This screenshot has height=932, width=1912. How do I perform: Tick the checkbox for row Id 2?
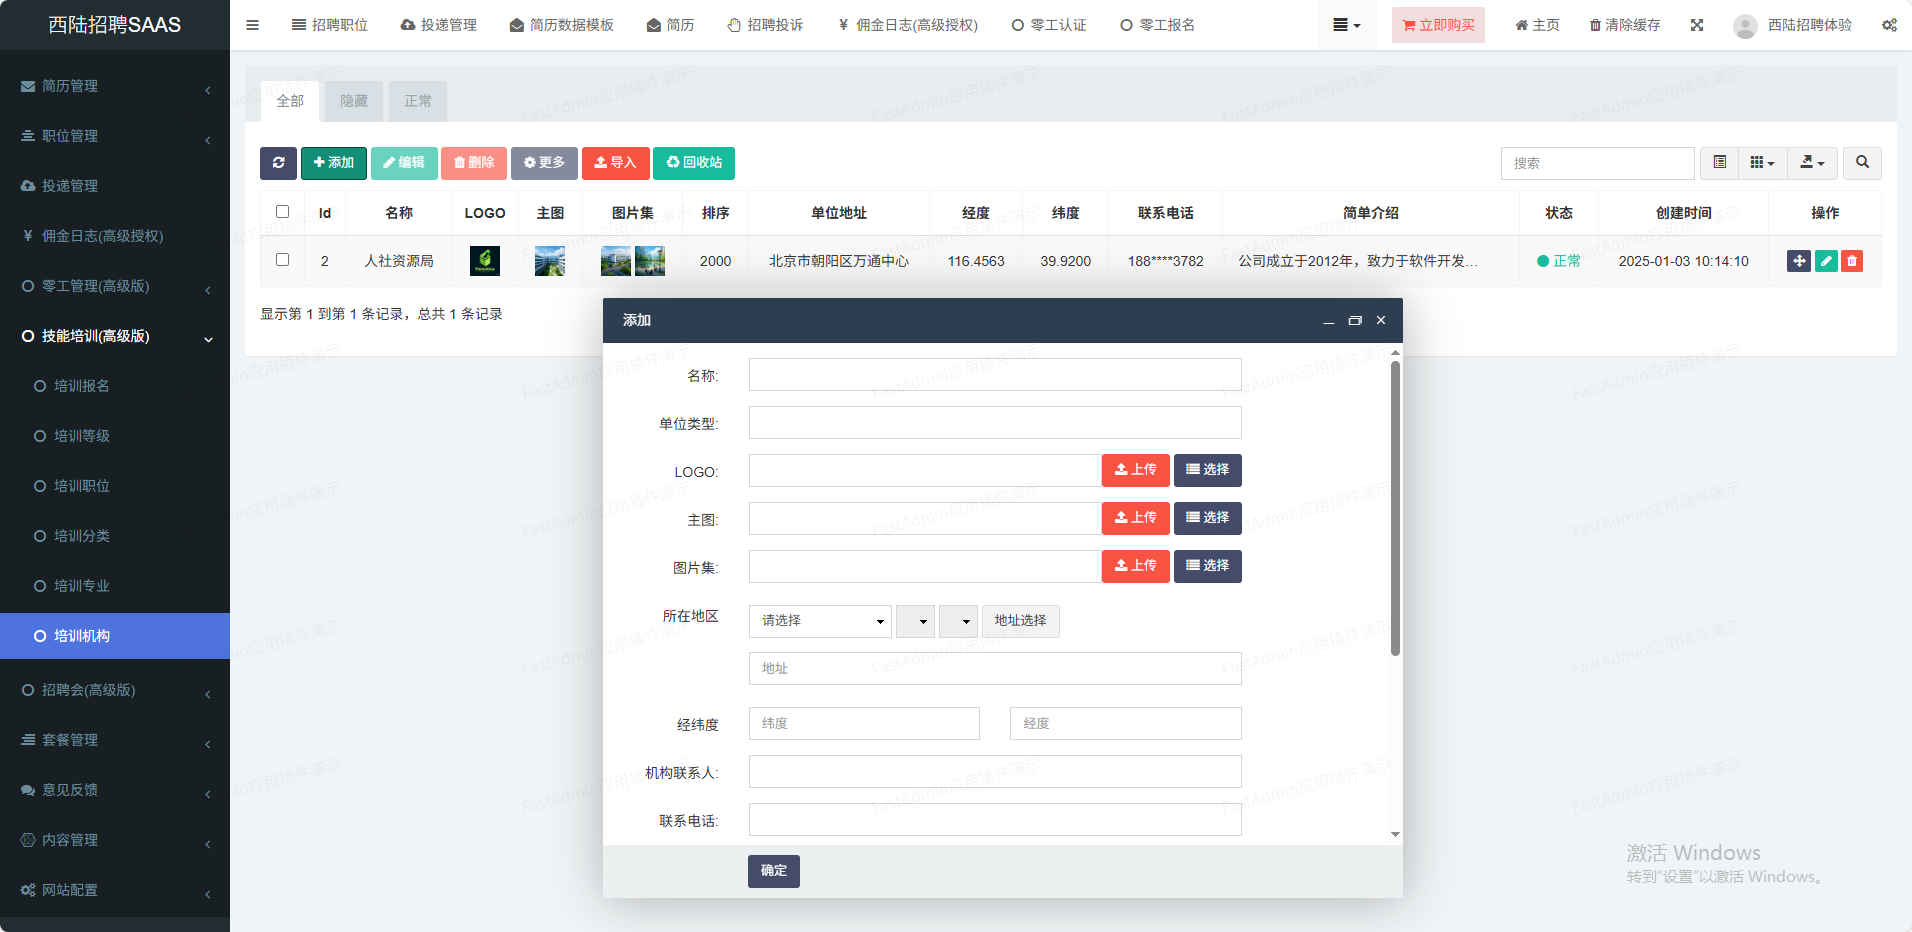point(282,260)
